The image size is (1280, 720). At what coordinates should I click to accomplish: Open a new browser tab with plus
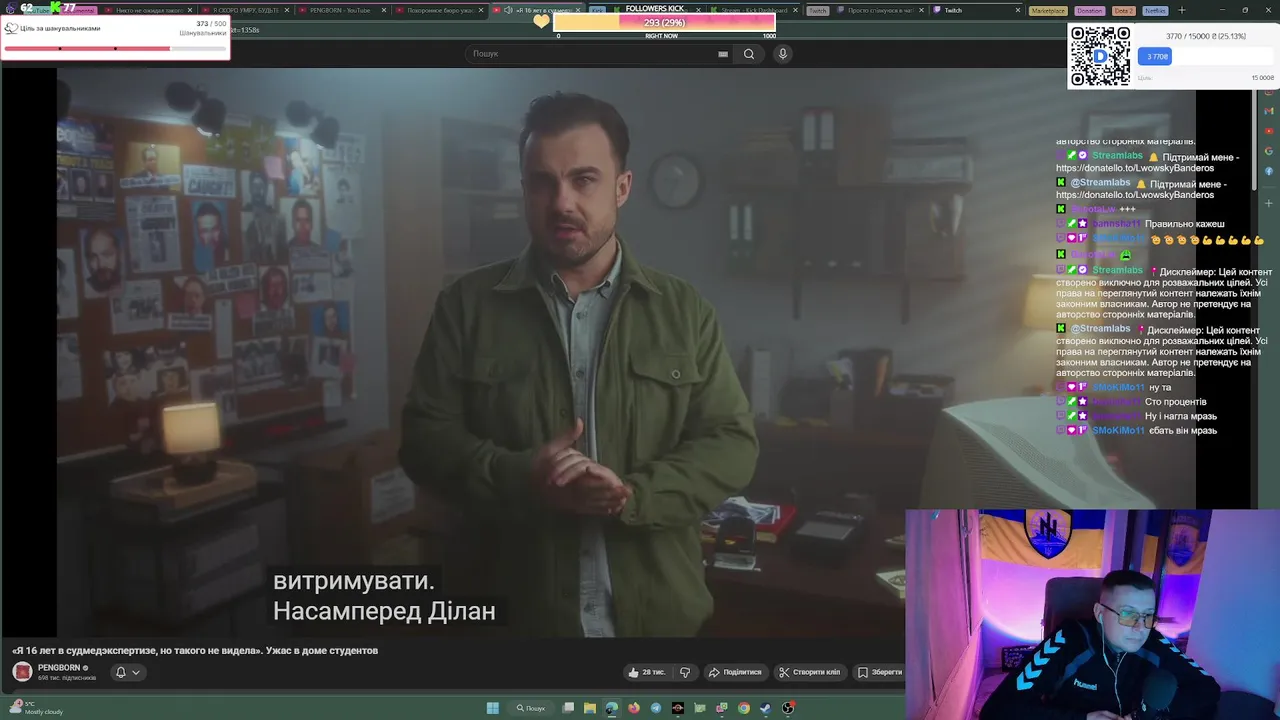click(1181, 10)
